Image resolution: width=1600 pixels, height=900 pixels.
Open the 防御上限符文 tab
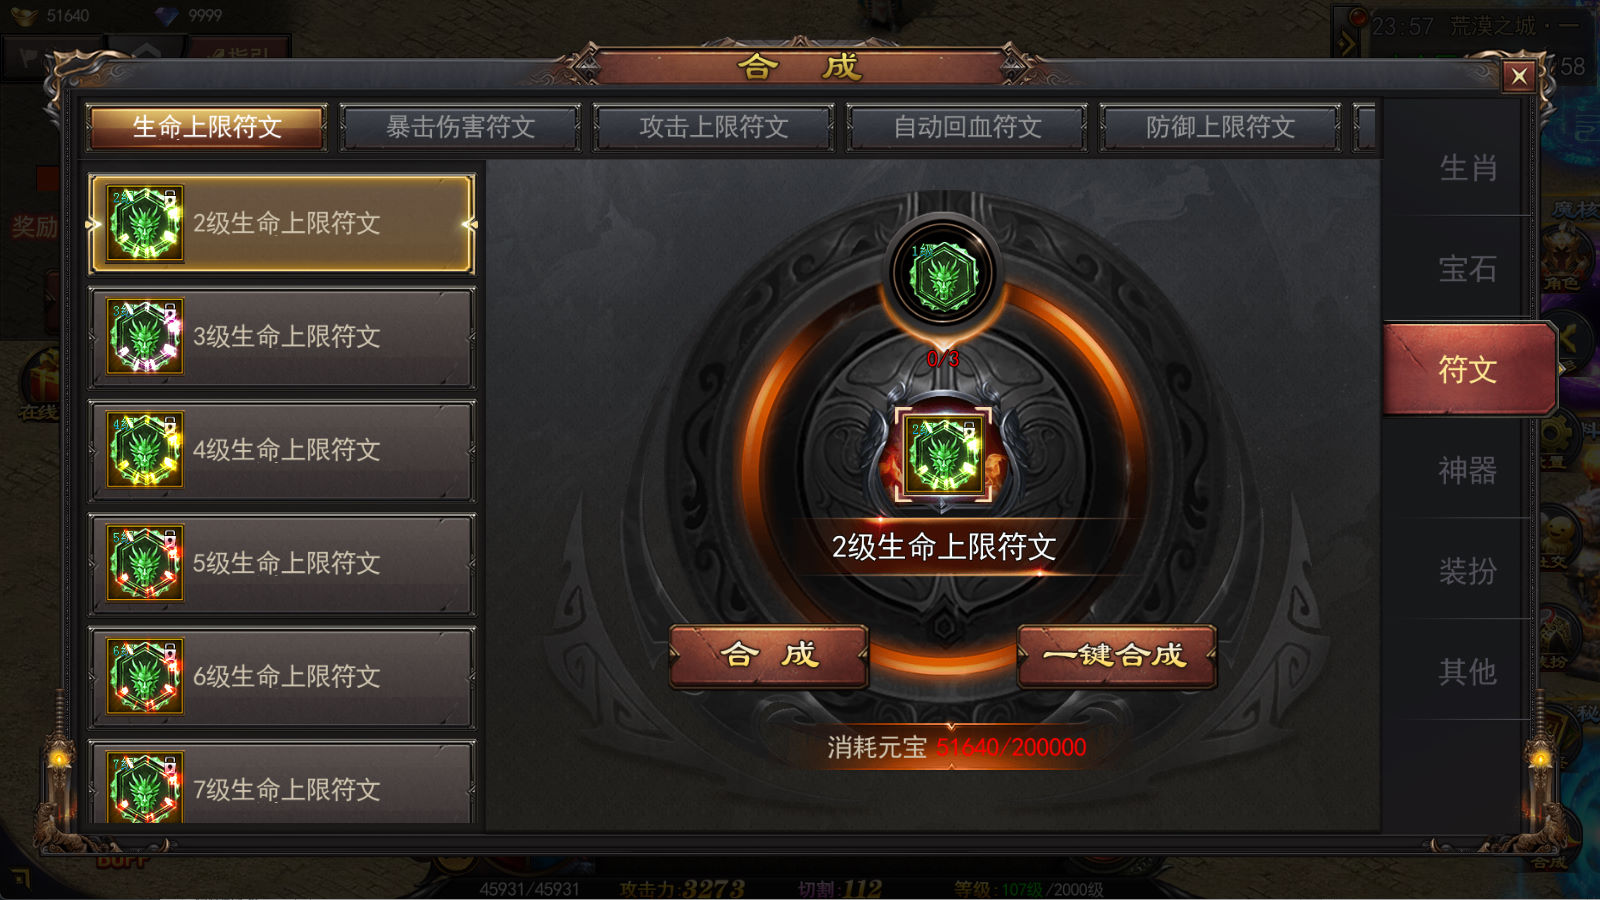[x=1220, y=127]
